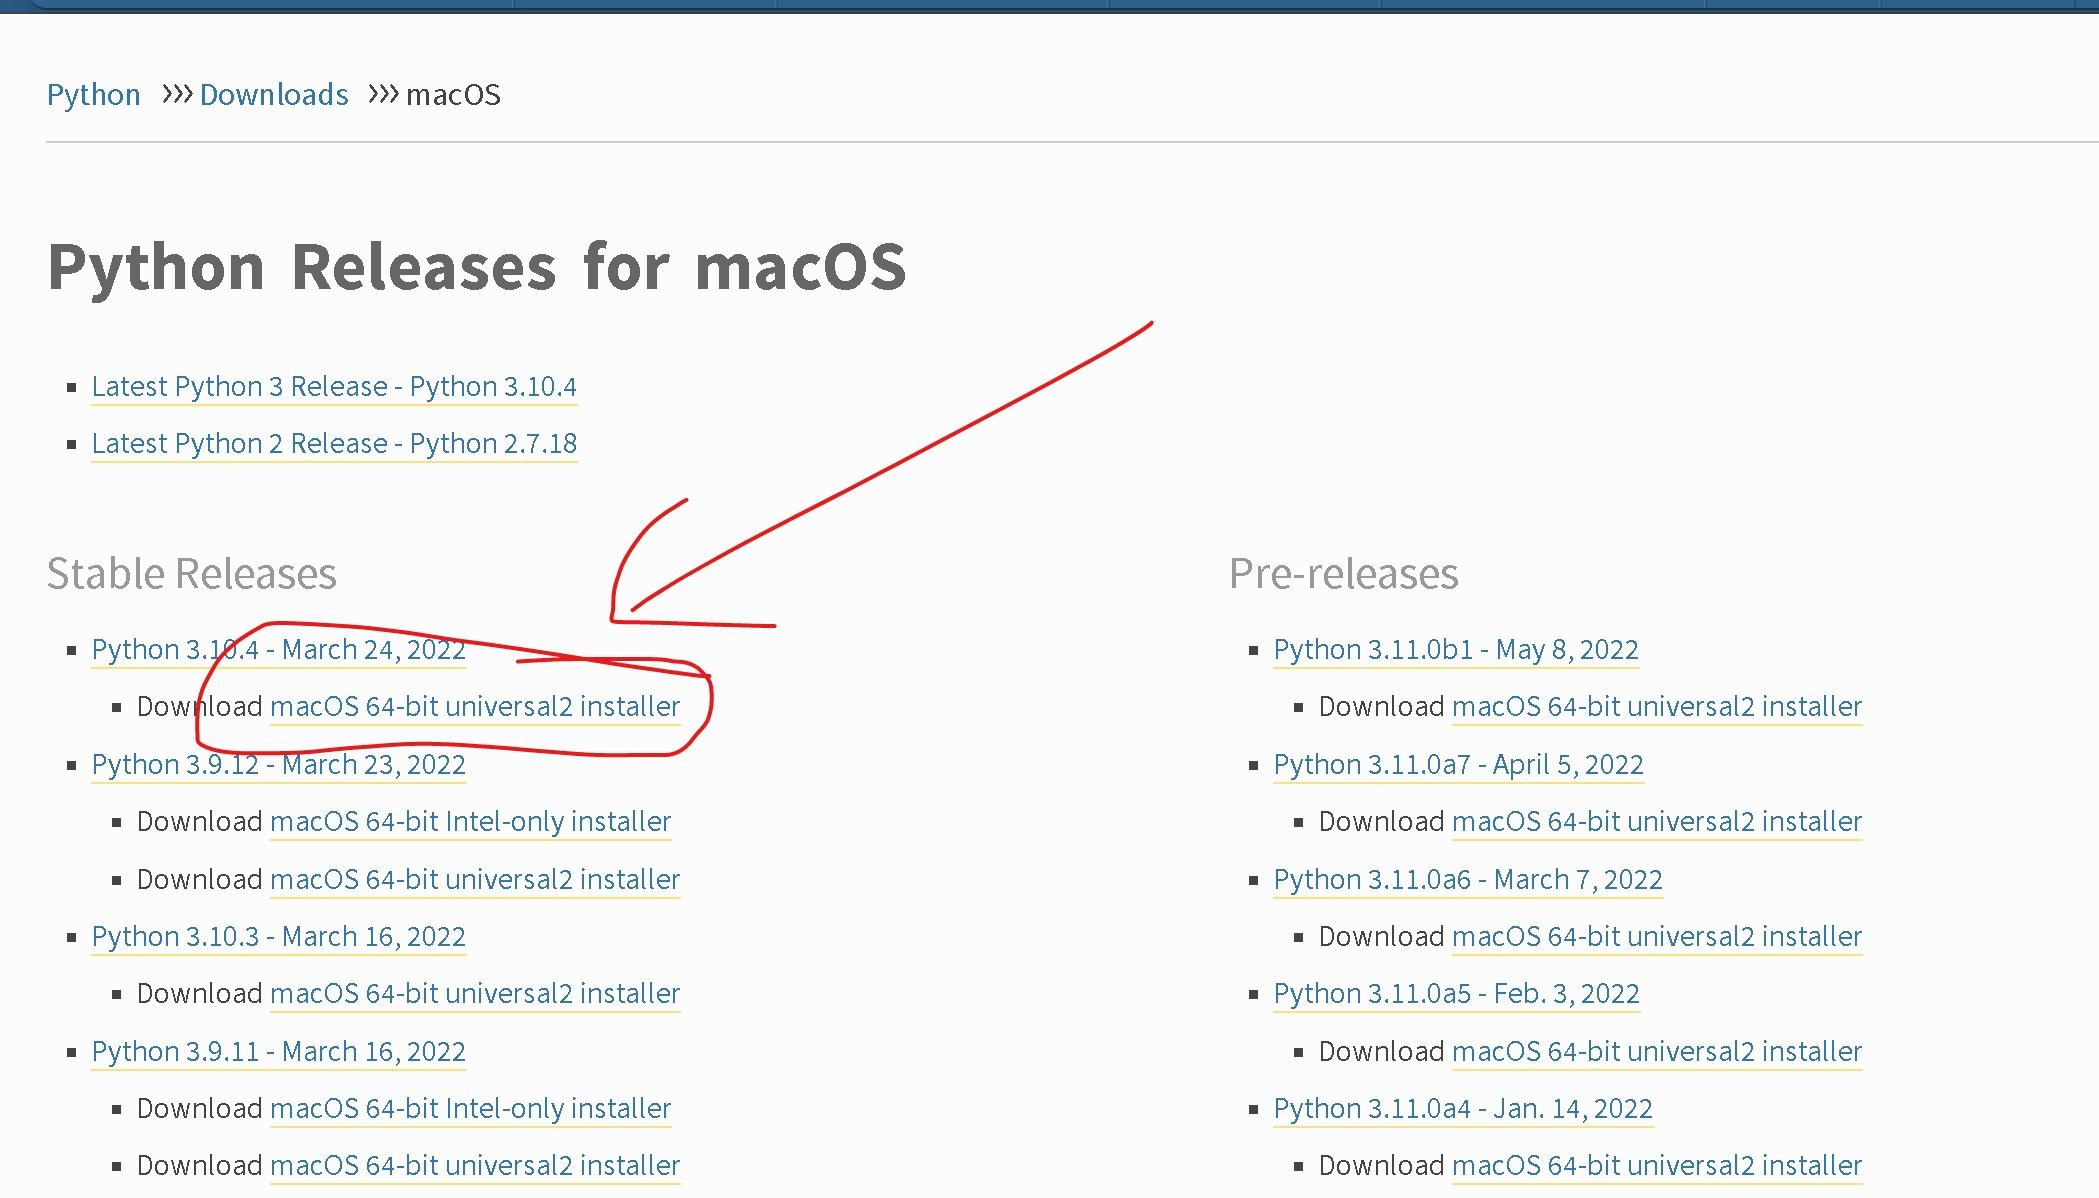Download universal2 installer under Python 3.11.0b1

pyautogui.click(x=1657, y=707)
